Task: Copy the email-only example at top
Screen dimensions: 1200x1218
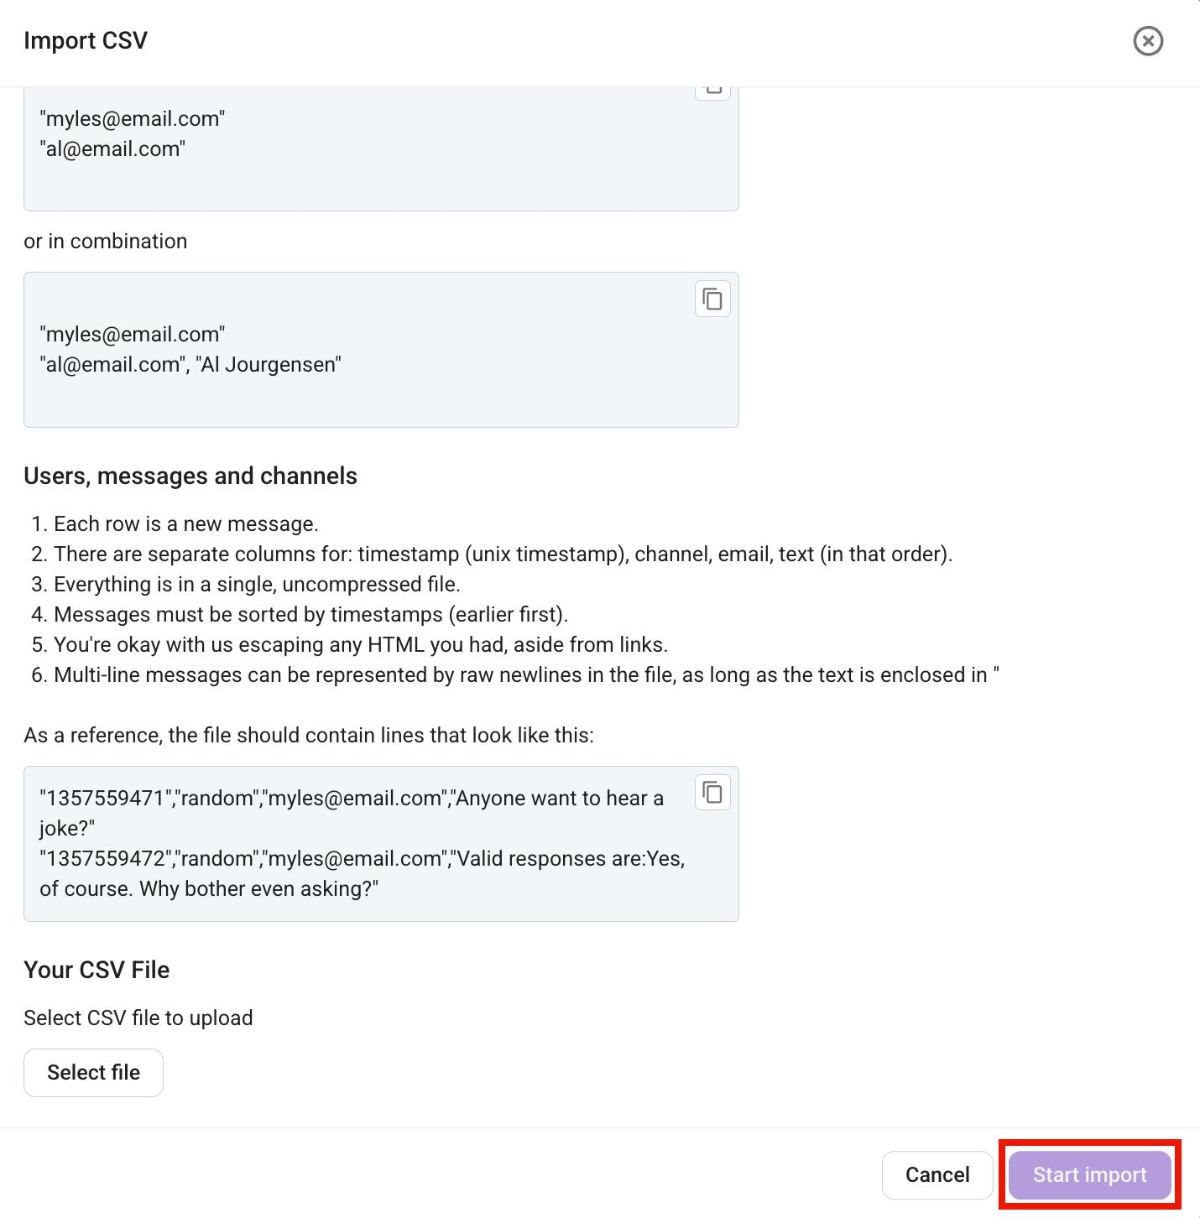Action: [712, 90]
